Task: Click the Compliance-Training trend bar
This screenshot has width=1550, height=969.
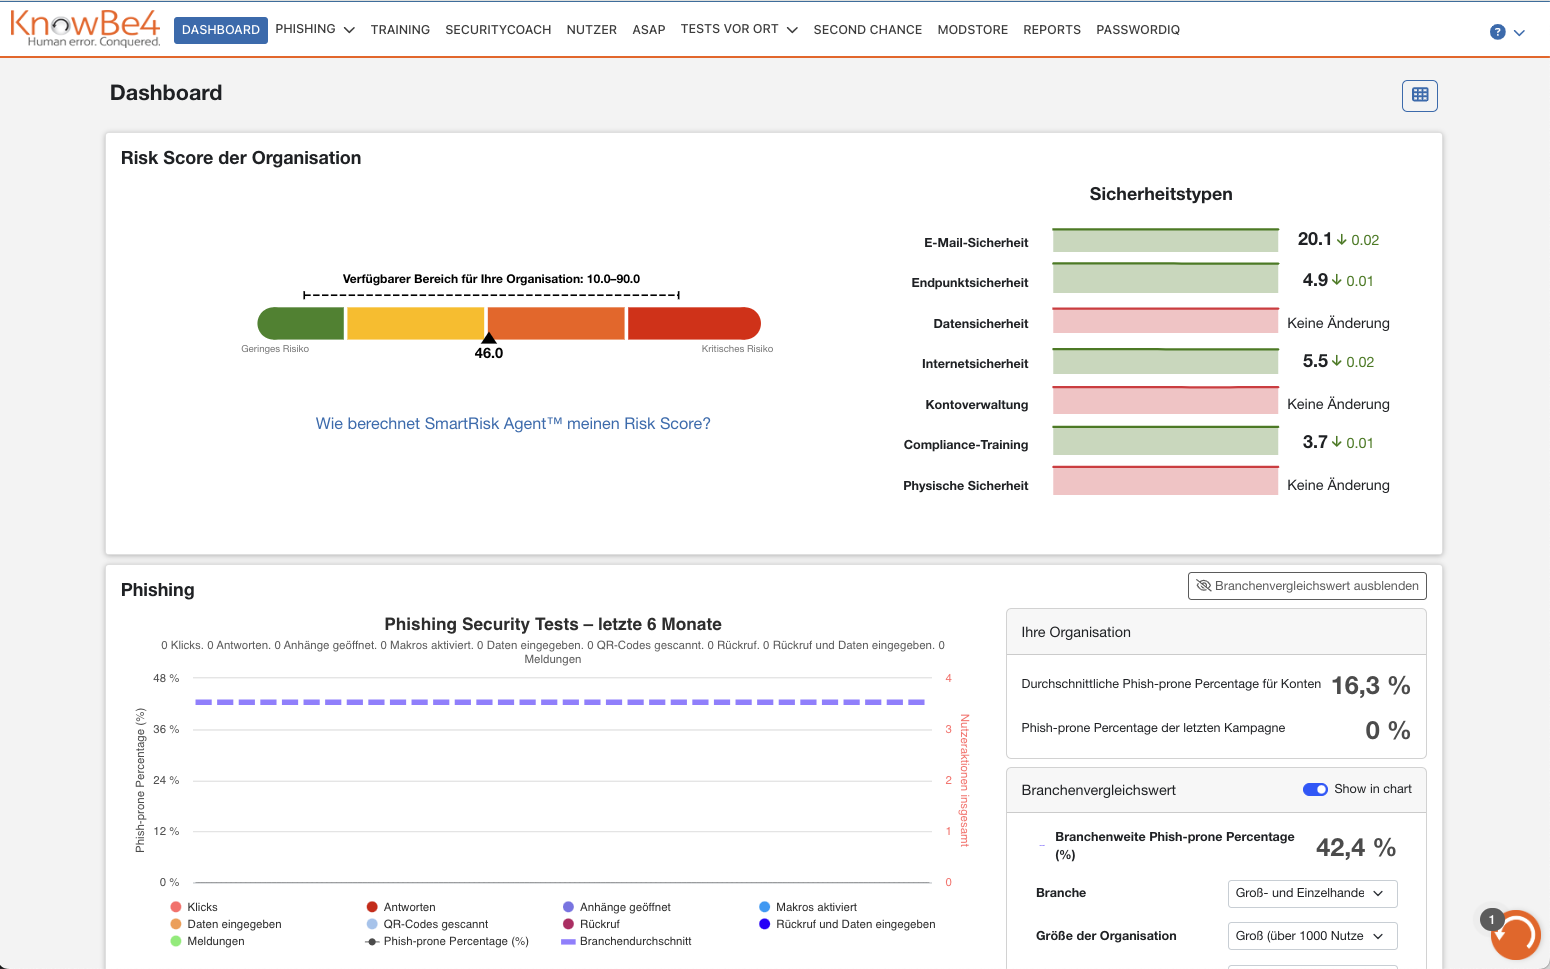Action: coord(1166,440)
